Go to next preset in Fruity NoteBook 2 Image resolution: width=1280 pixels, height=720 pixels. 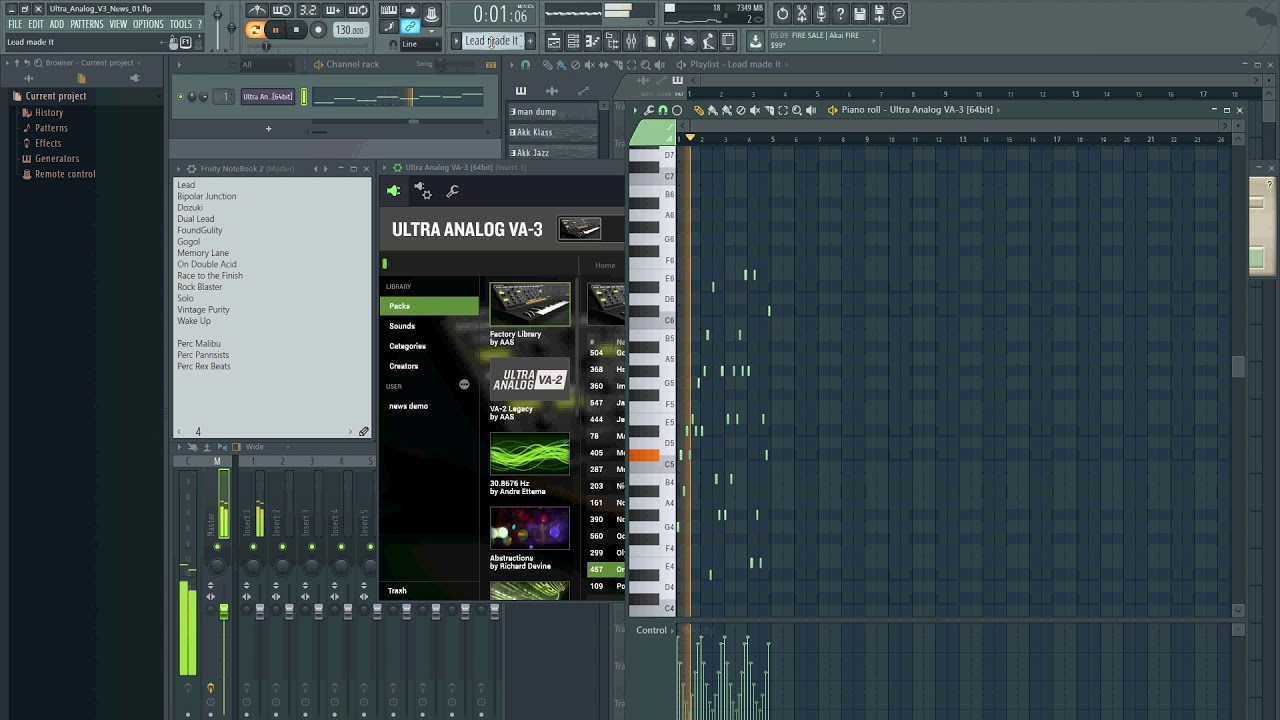pos(326,168)
